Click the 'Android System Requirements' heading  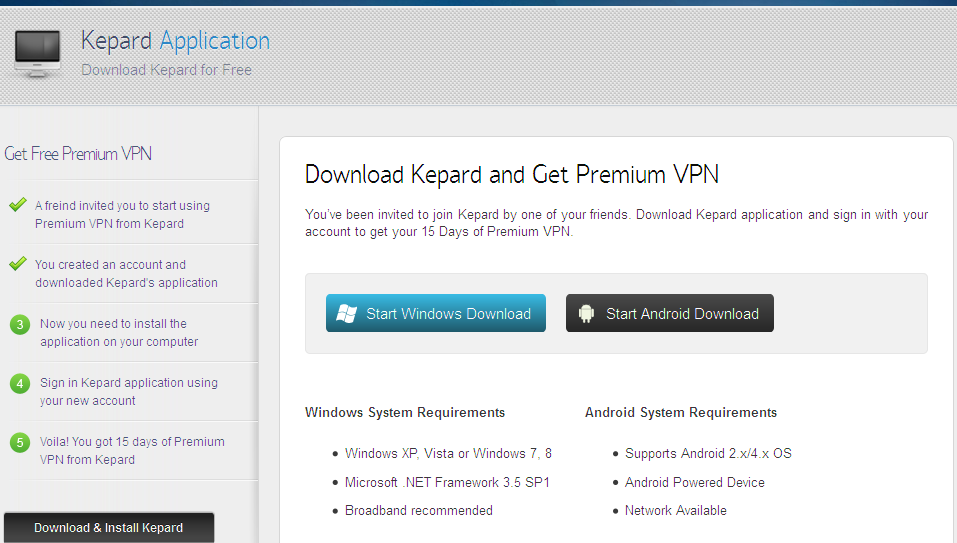(681, 412)
